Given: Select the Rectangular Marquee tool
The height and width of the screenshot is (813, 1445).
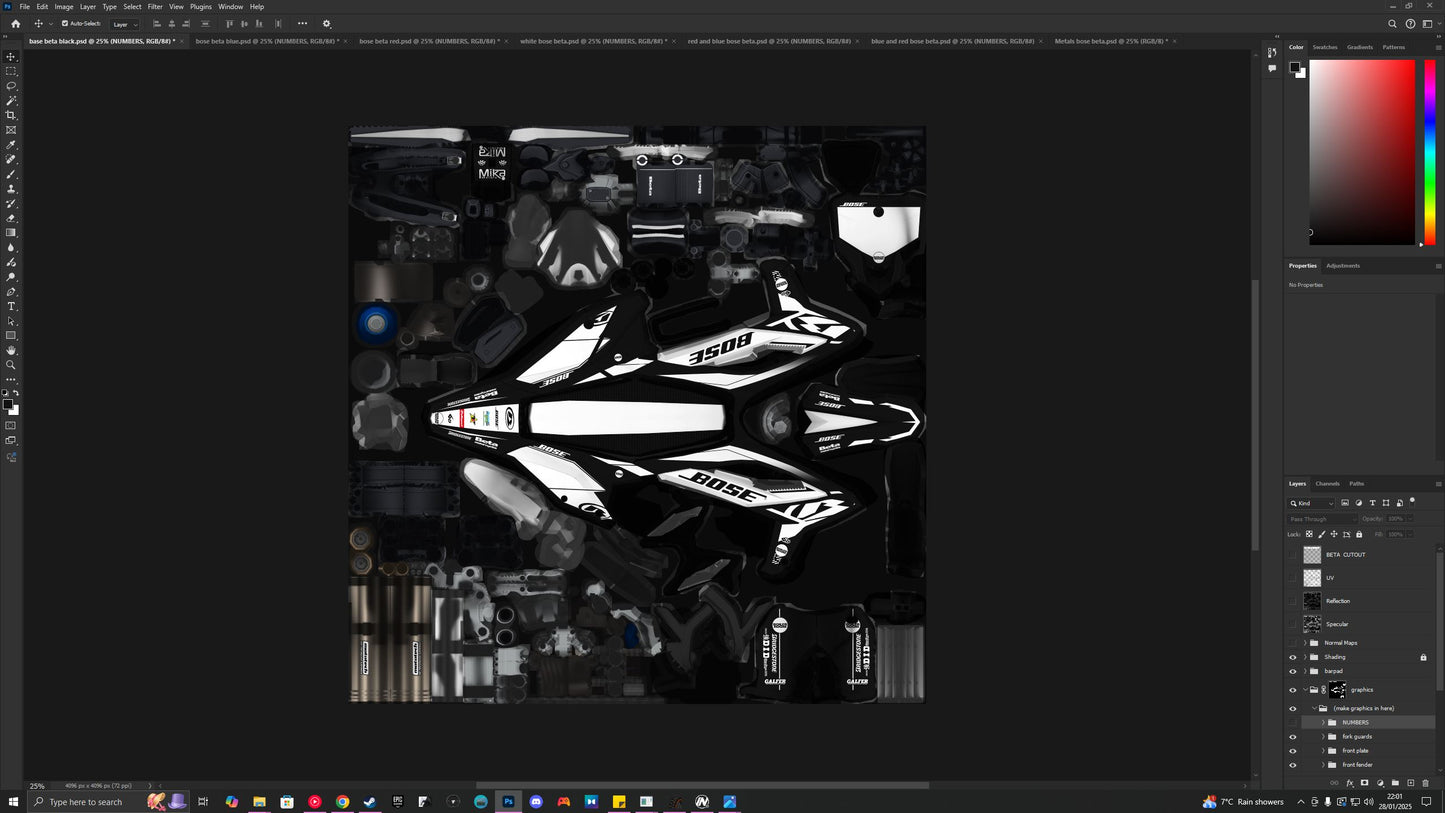Looking at the screenshot, I should pyautogui.click(x=11, y=71).
